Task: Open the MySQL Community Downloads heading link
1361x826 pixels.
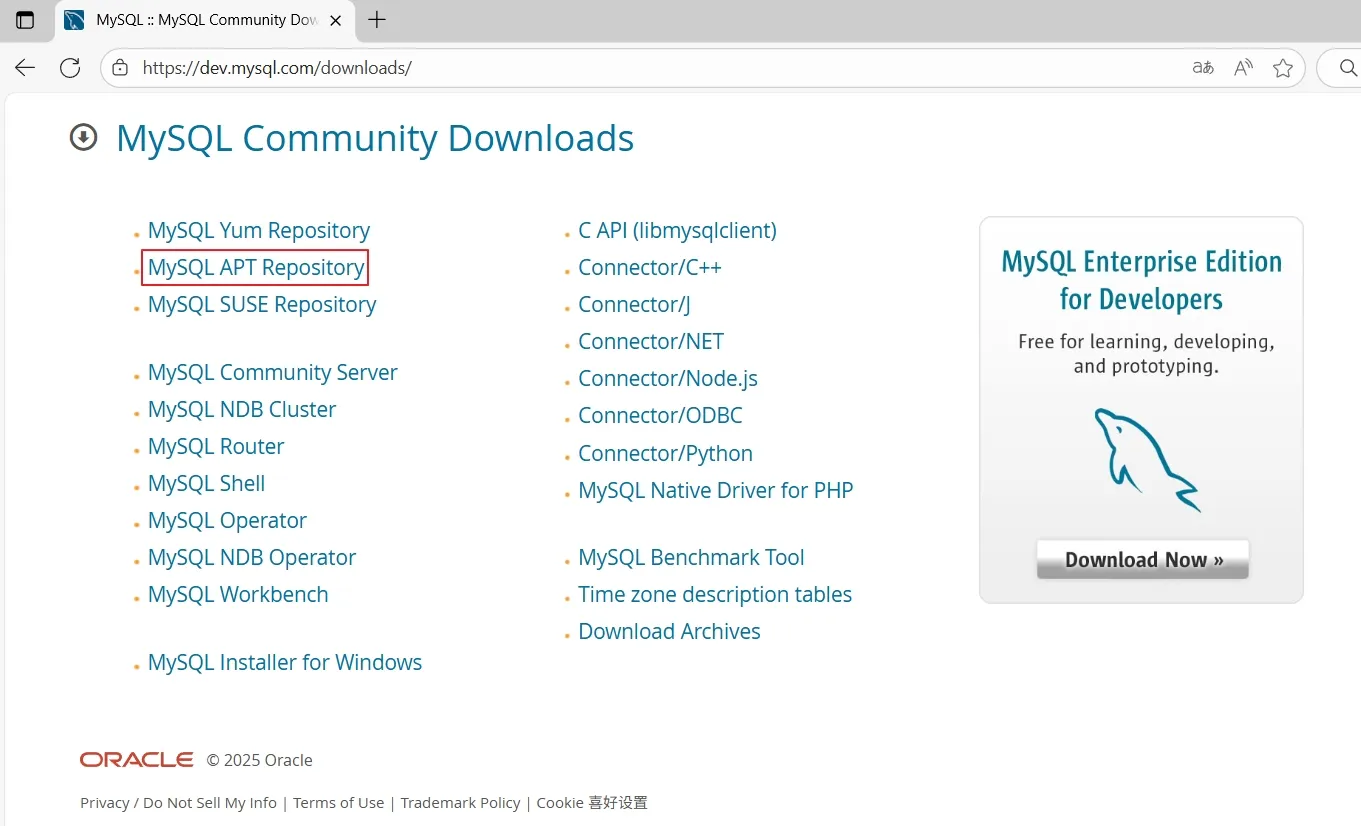Action: [375, 138]
